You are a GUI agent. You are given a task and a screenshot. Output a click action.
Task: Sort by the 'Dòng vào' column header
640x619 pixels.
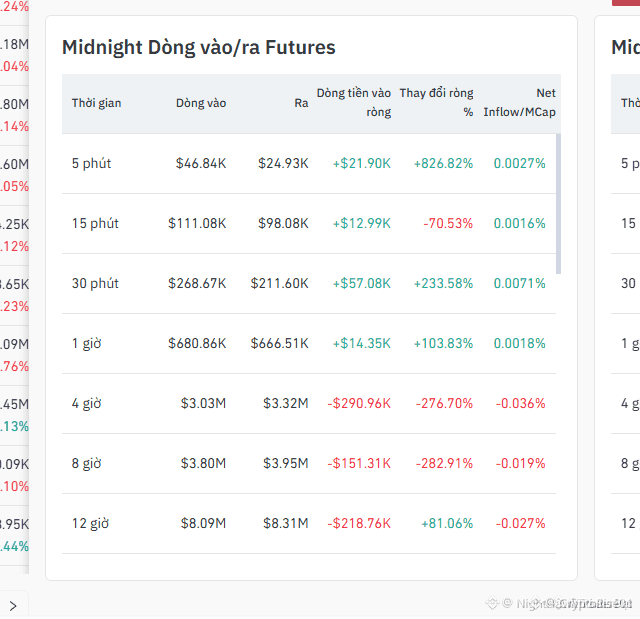coord(201,103)
